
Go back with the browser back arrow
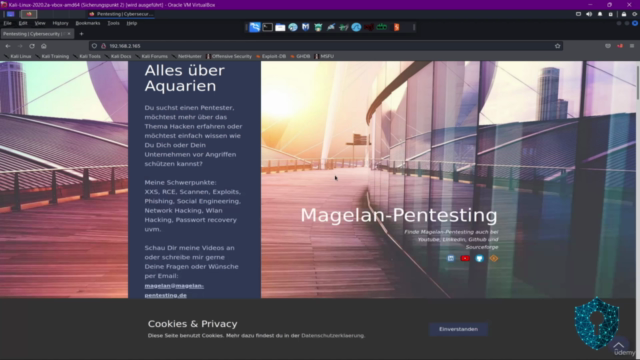coord(8,46)
